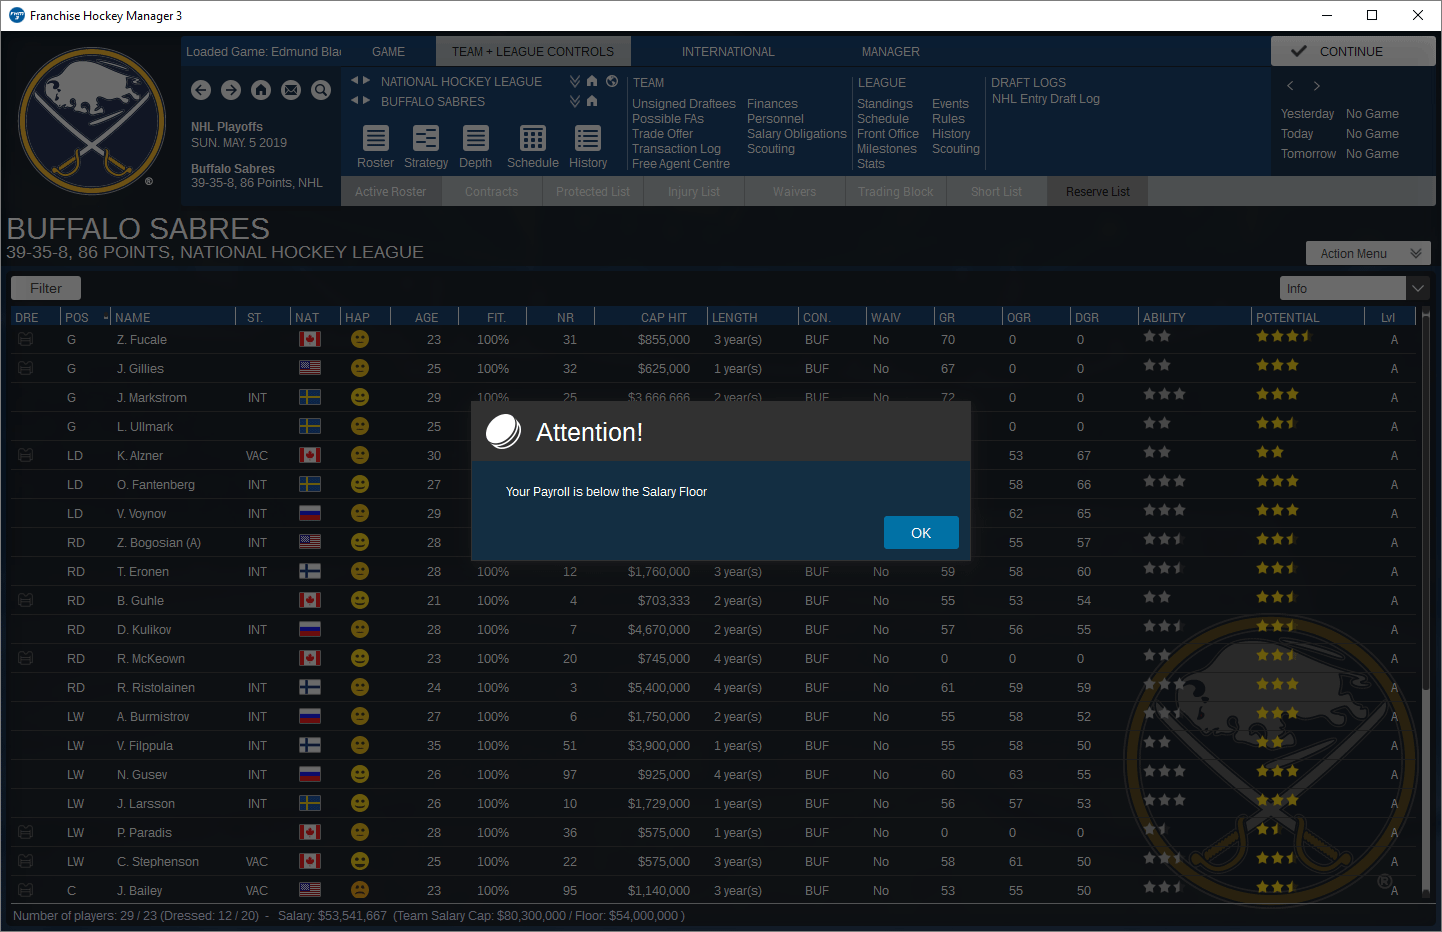Open the Info view dropdown

[1354, 288]
